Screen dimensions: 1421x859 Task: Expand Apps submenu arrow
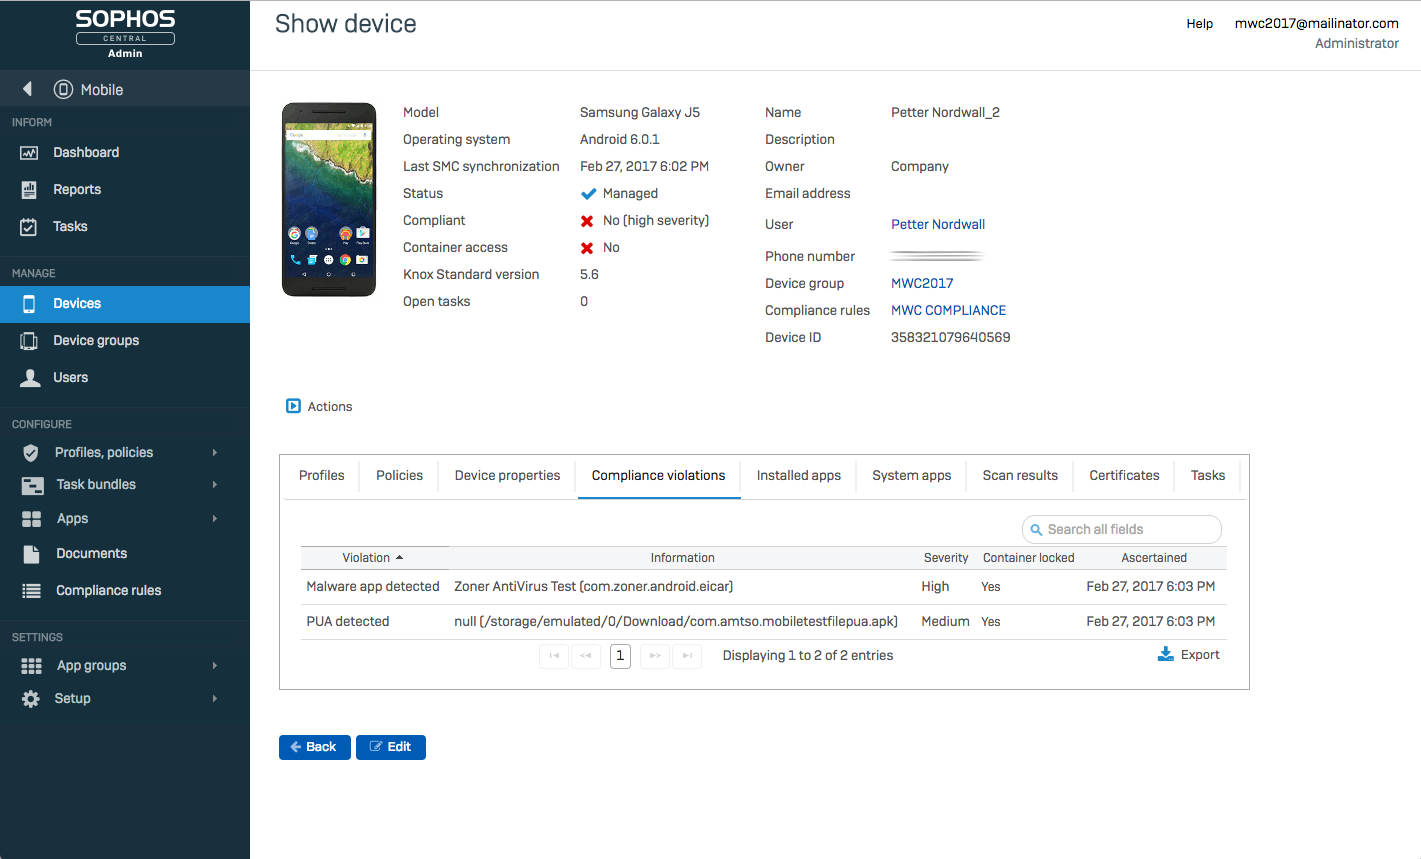(215, 519)
